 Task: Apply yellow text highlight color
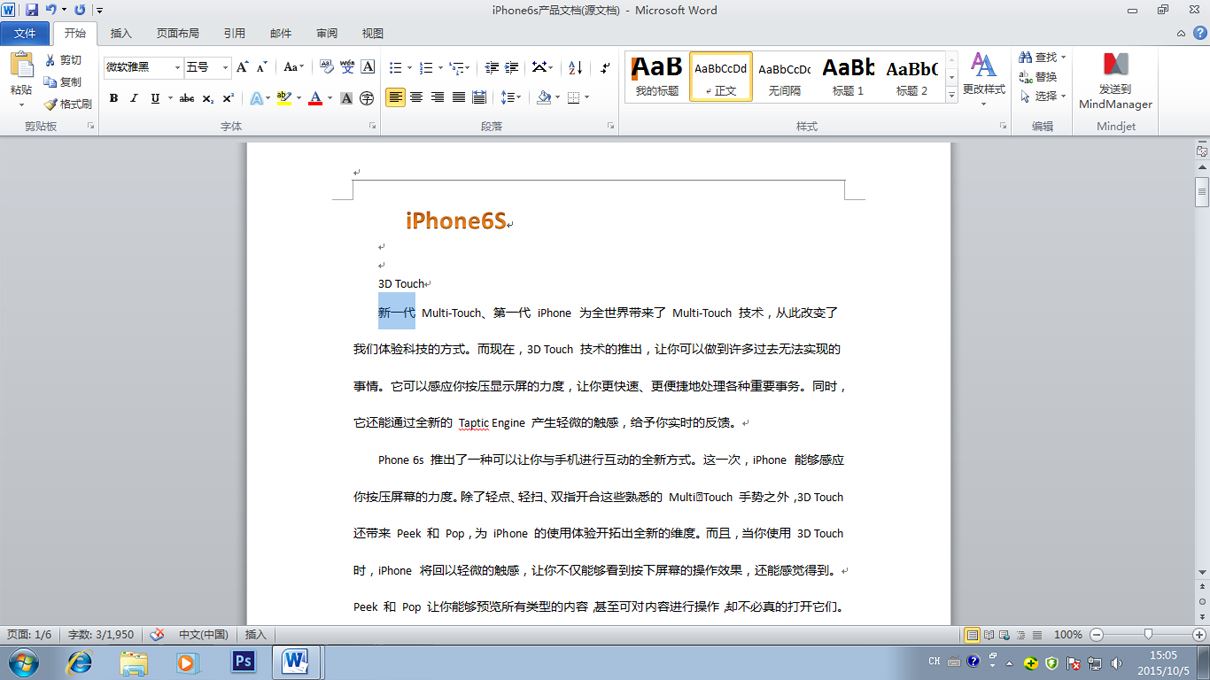point(284,98)
